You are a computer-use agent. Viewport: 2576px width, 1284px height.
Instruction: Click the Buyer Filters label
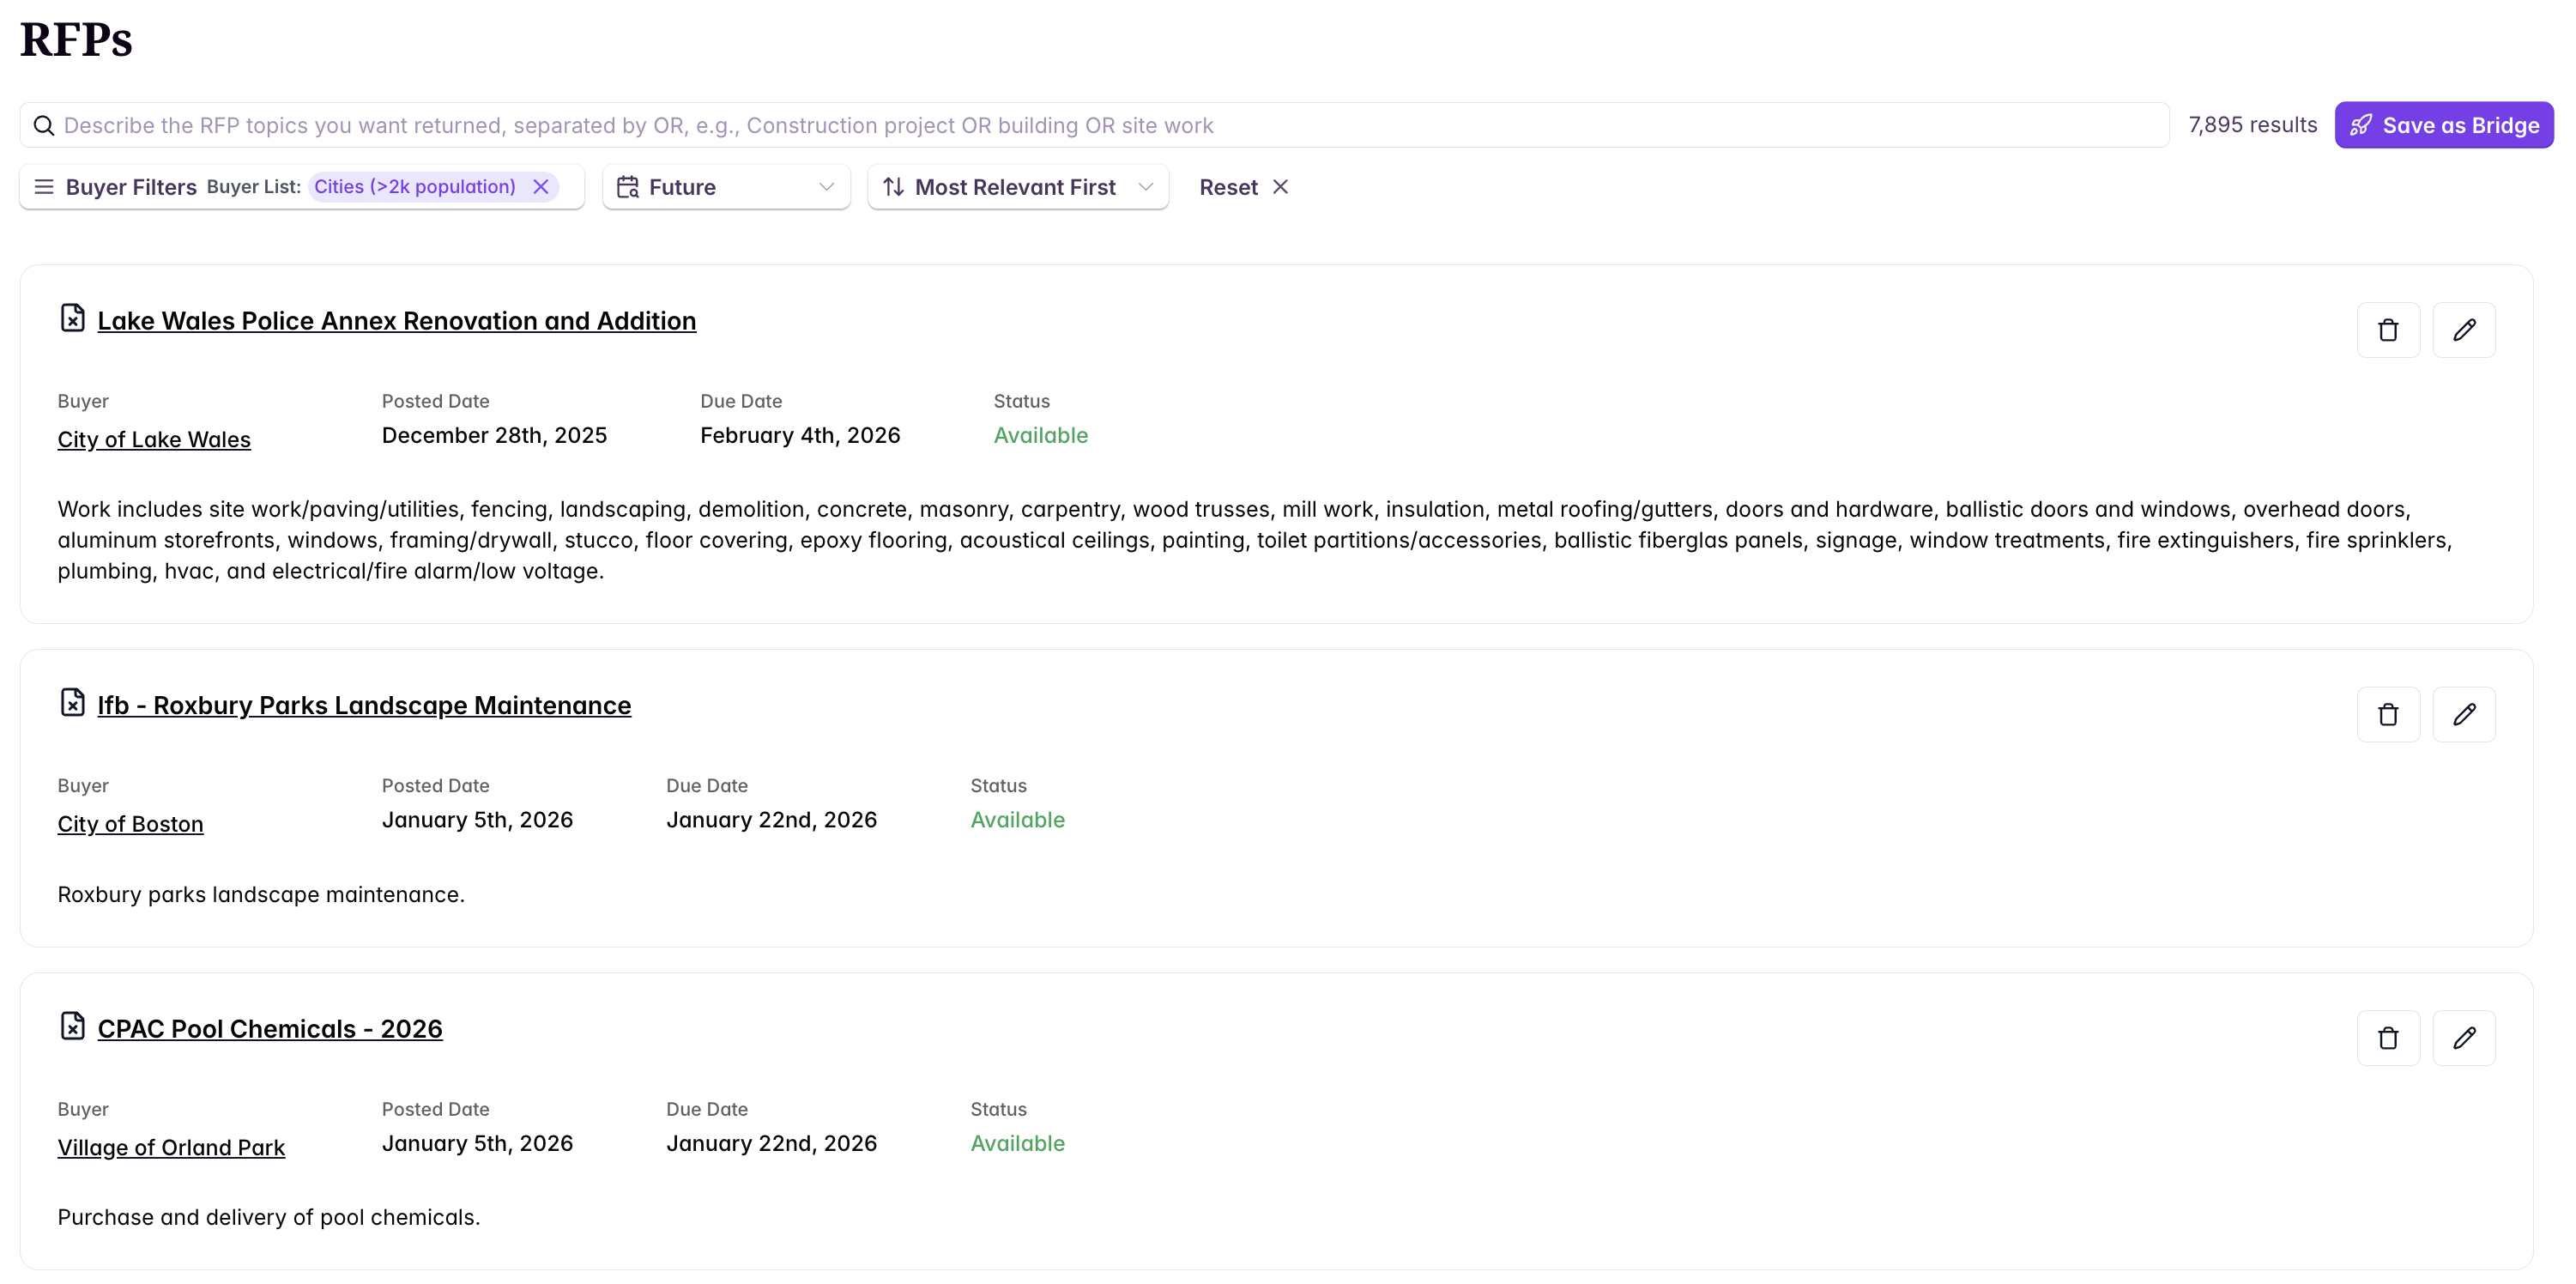point(131,186)
